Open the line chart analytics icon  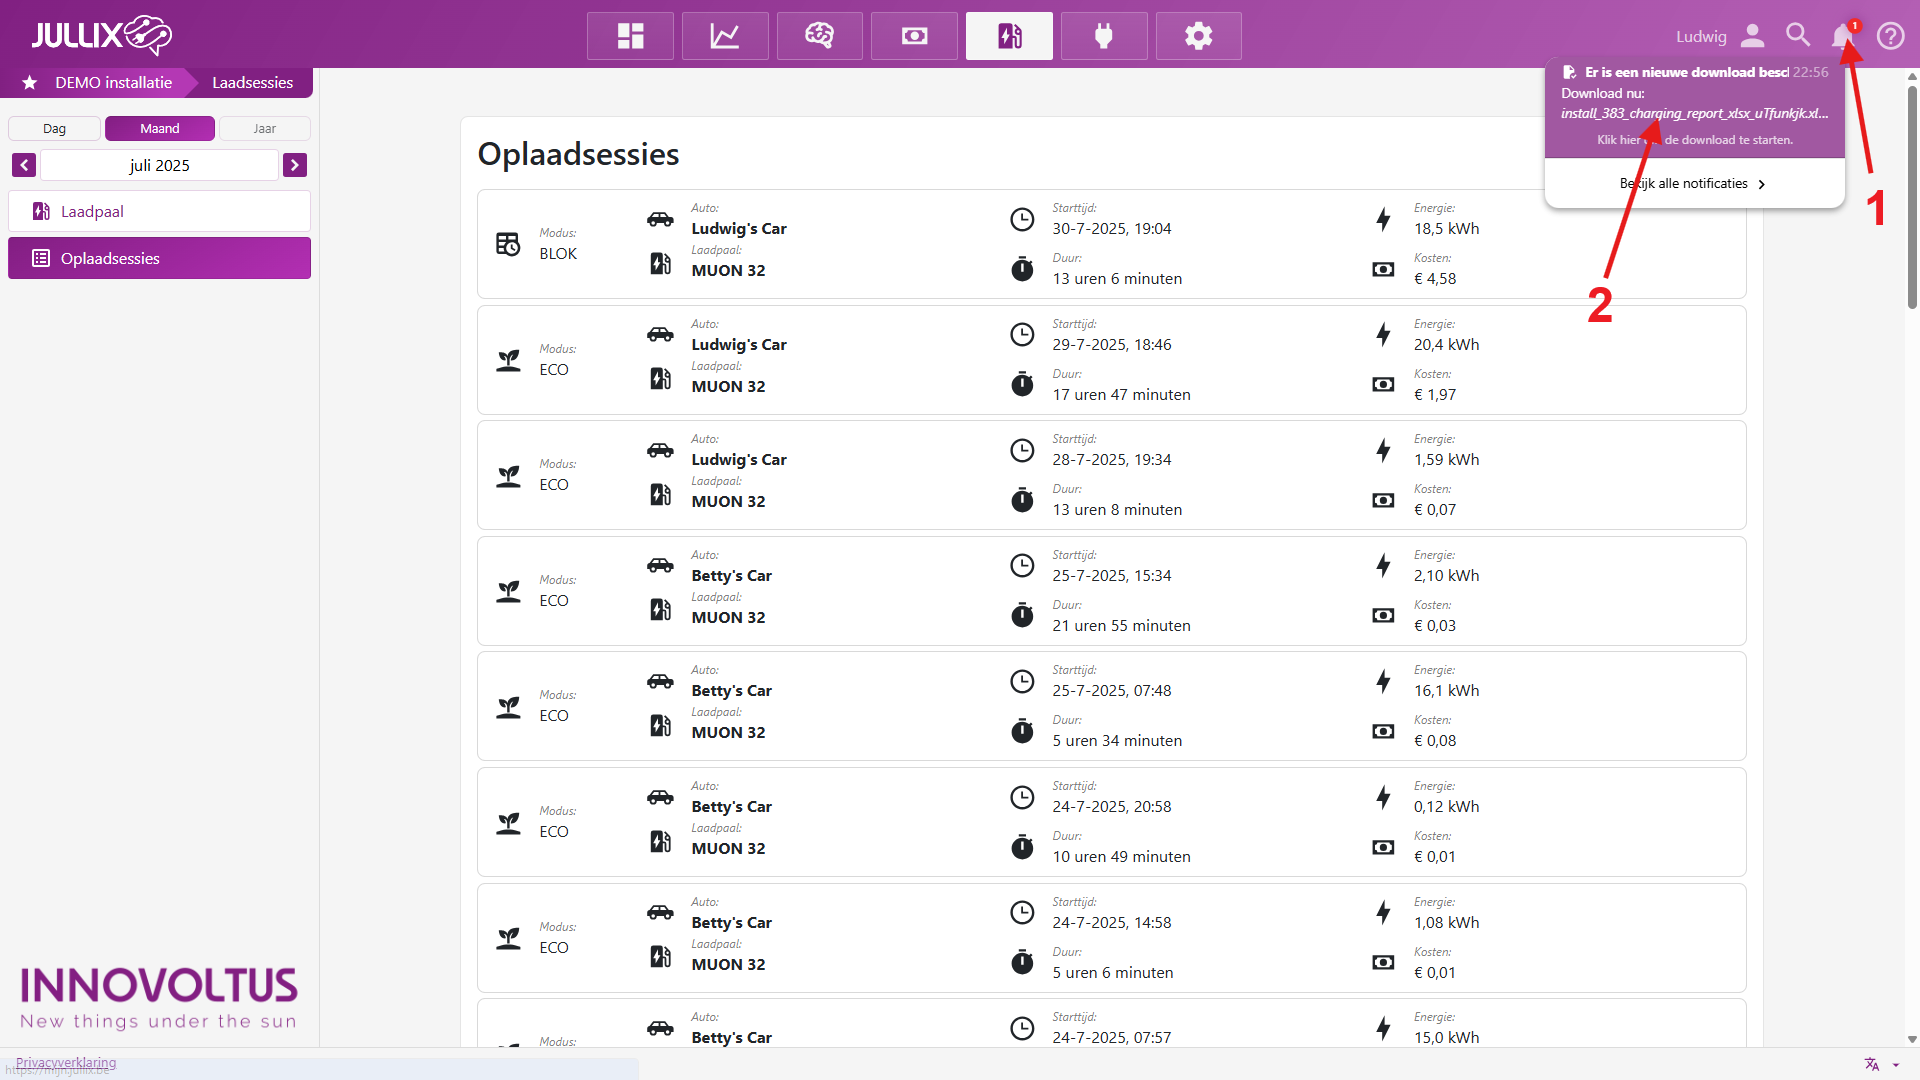pyautogui.click(x=725, y=36)
